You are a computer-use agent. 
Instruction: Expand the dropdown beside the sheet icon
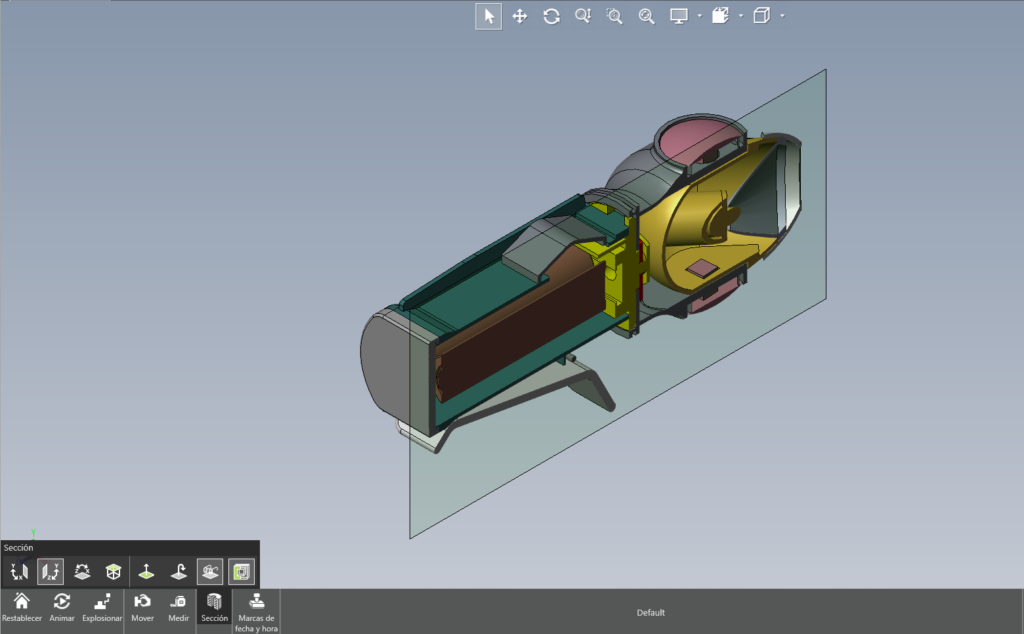(740, 16)
